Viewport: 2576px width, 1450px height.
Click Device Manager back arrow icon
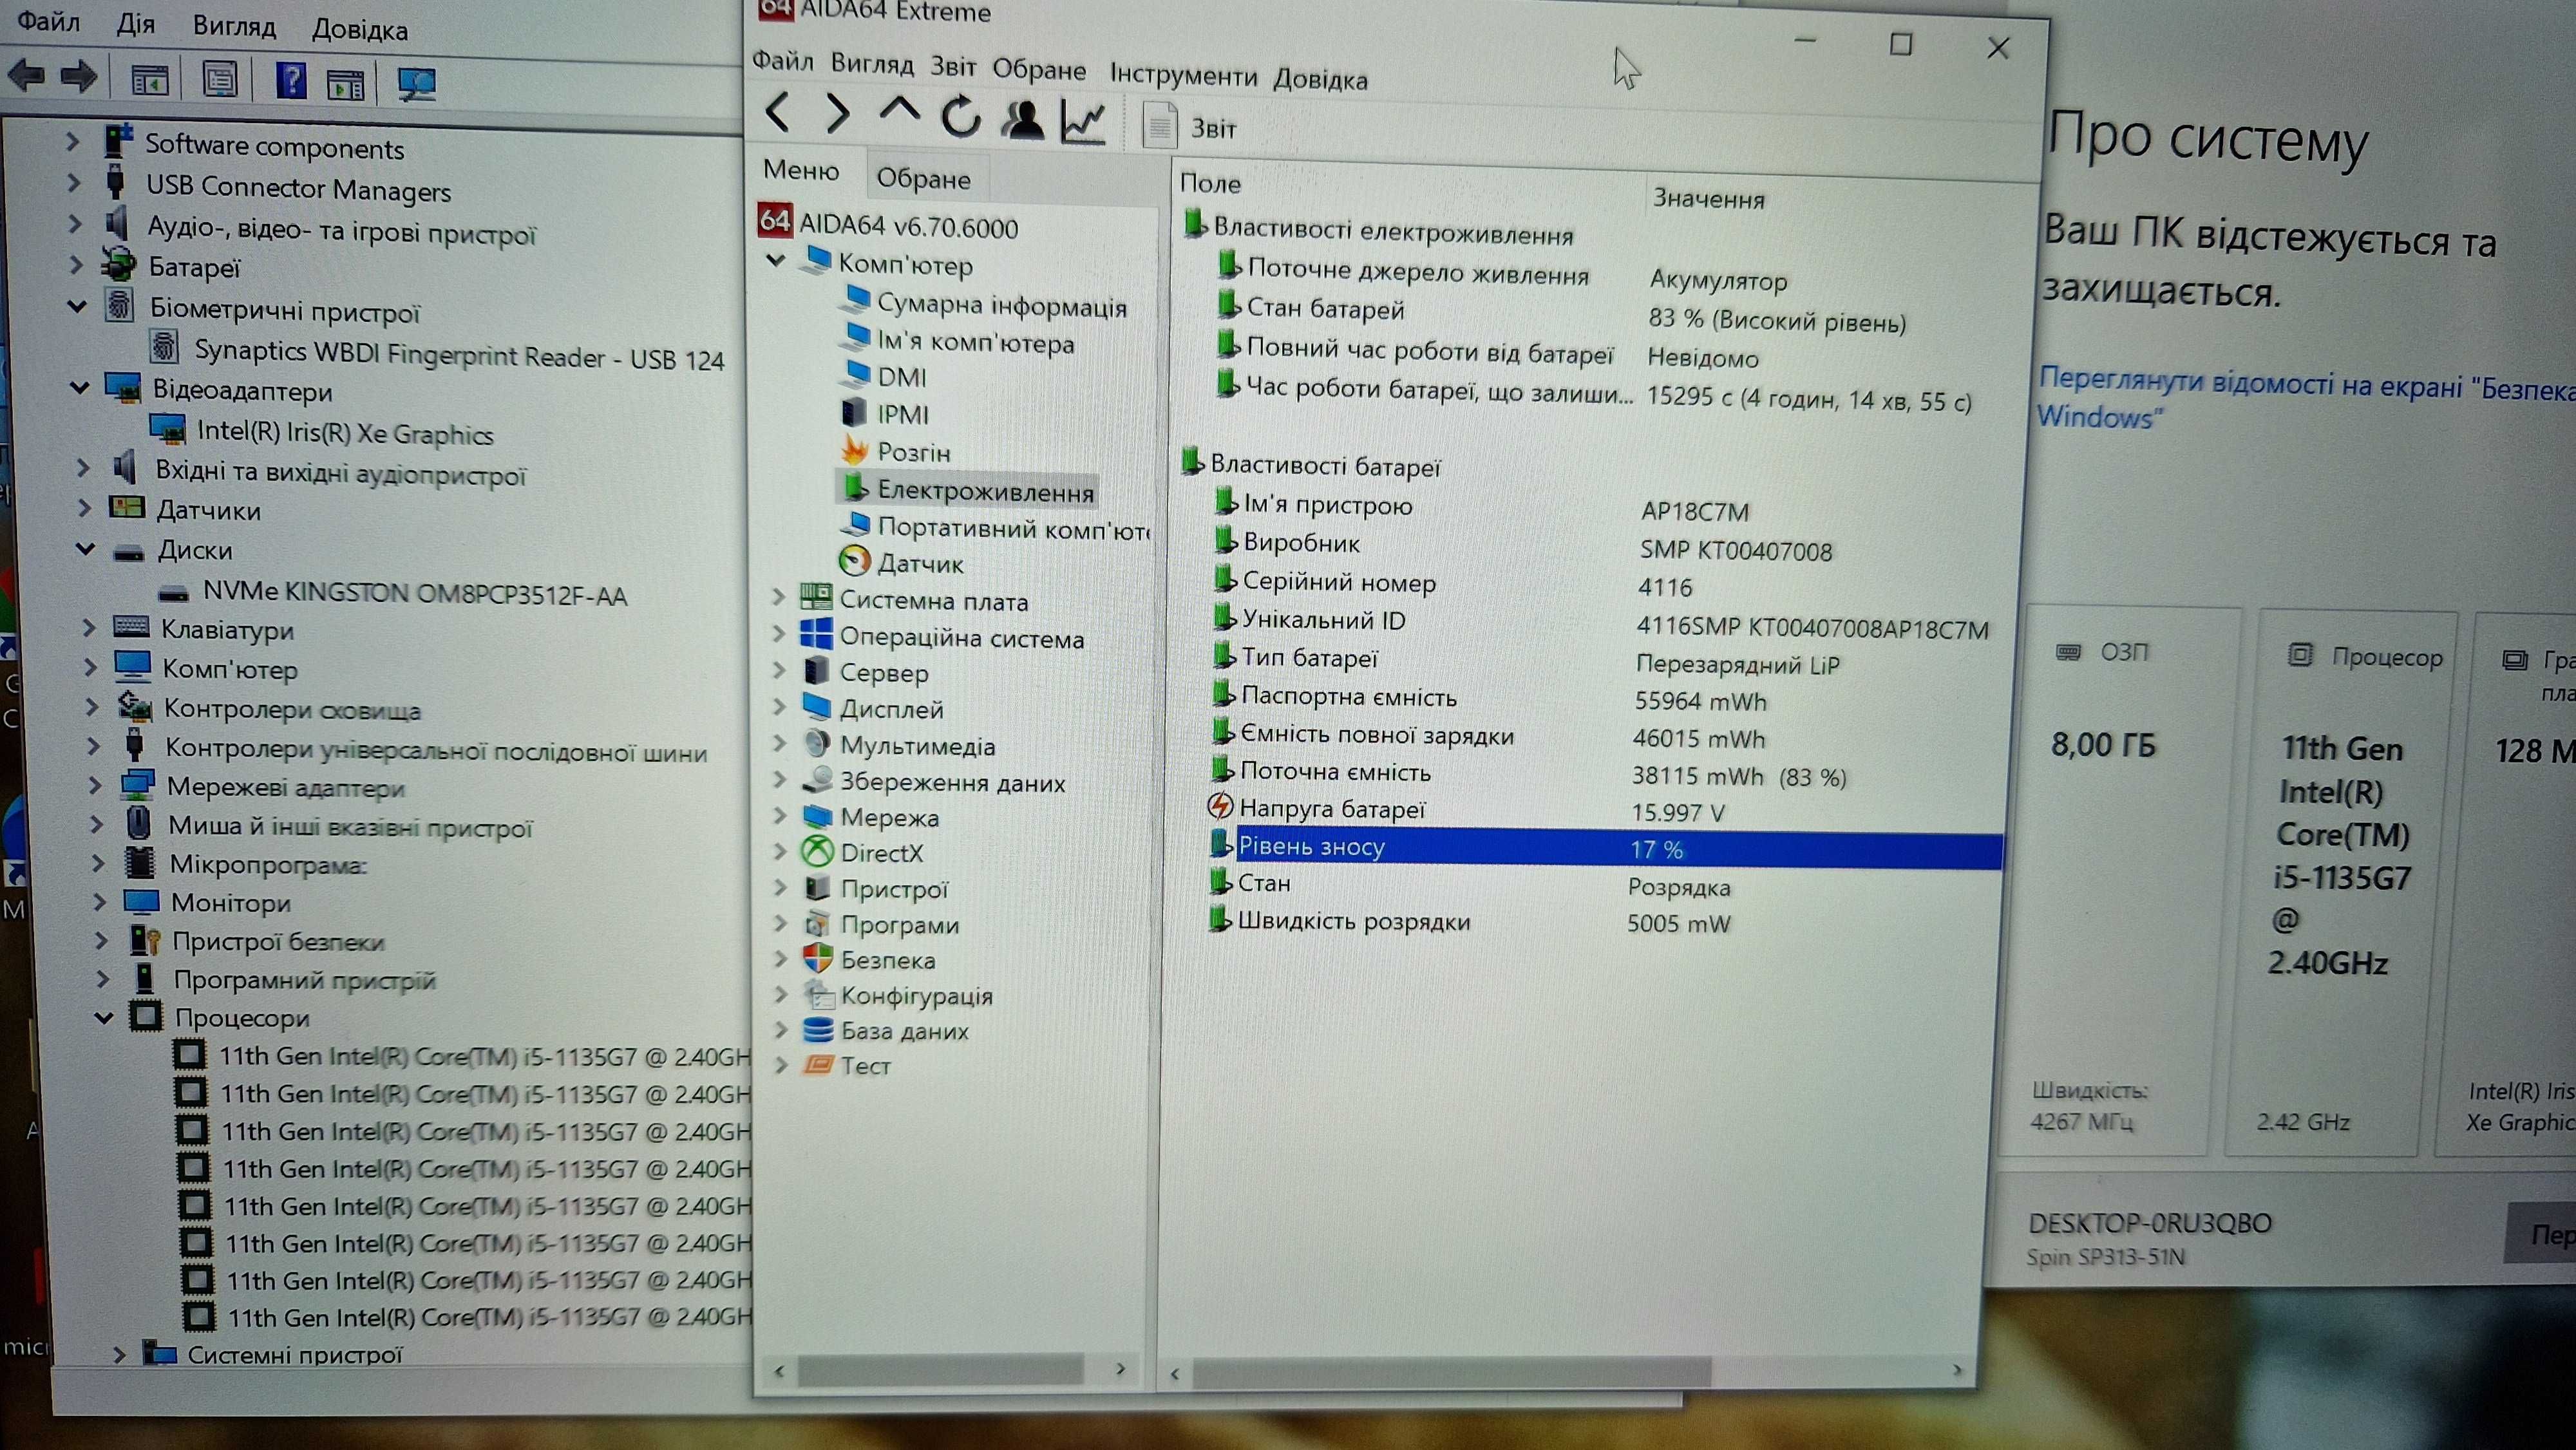tap(27, 75)
